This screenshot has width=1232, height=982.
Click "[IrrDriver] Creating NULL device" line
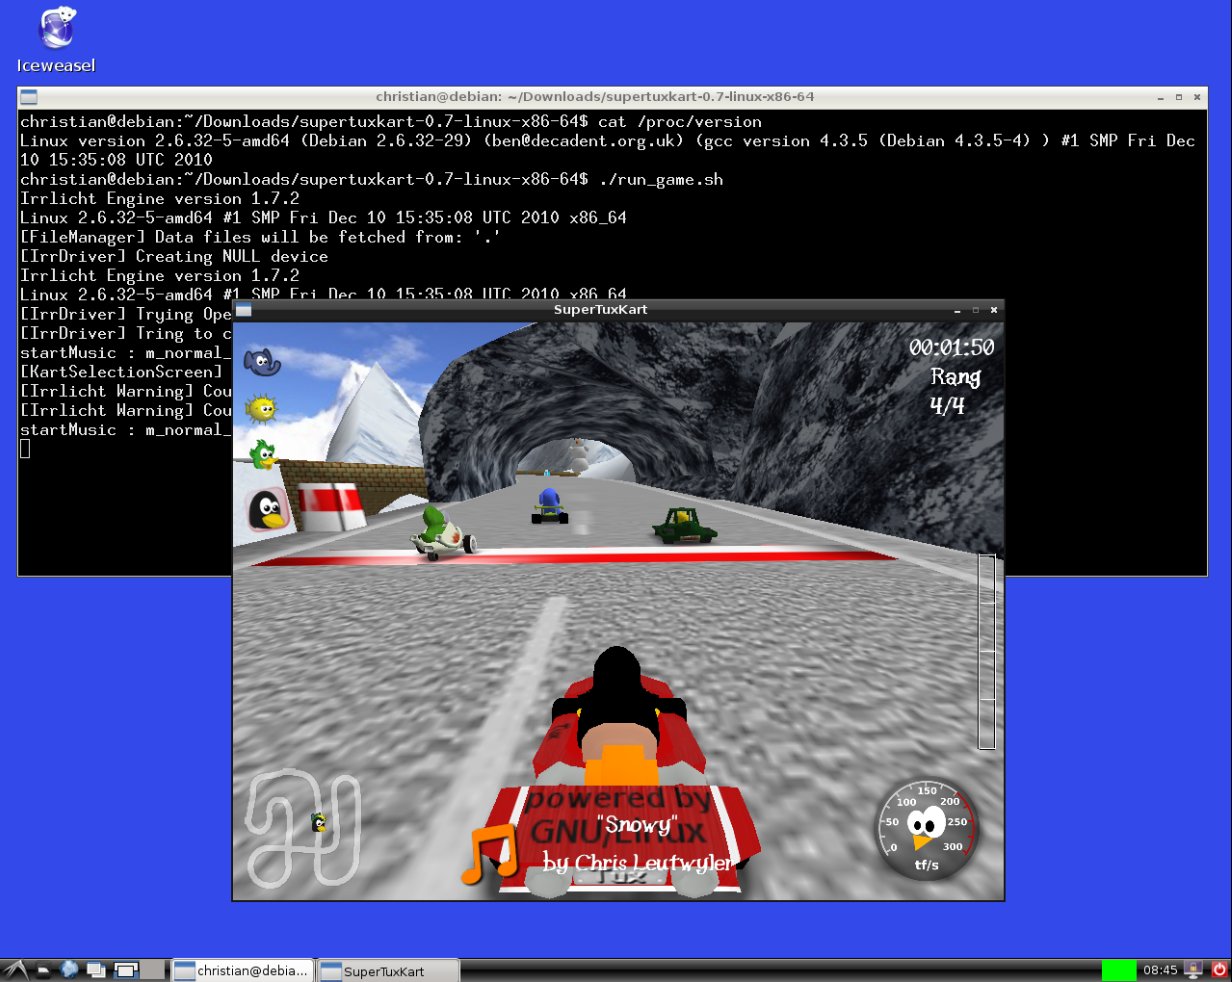coord(174,256)
